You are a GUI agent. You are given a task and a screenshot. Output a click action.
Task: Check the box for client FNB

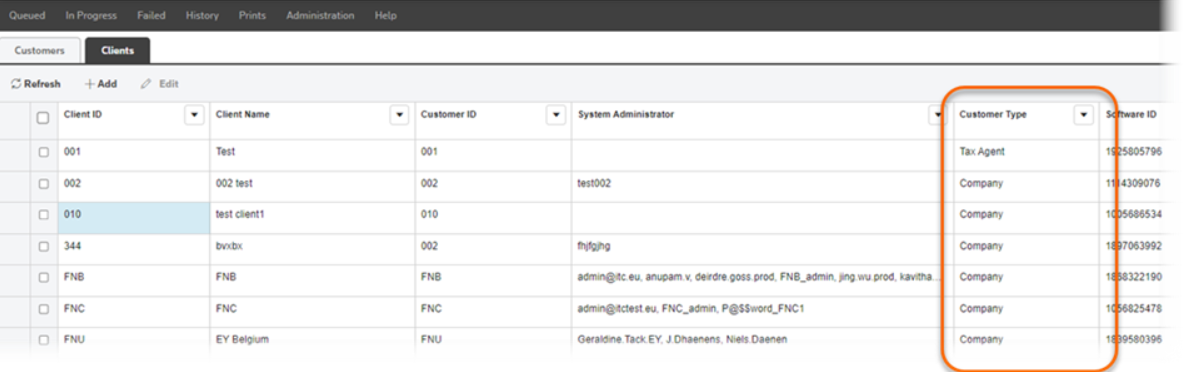(x=43, y=277)
